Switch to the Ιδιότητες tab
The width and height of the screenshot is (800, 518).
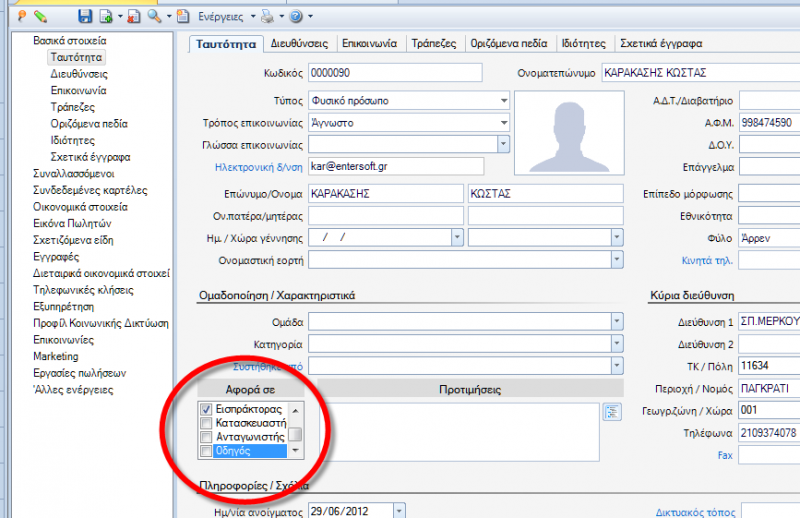point(583,44)
